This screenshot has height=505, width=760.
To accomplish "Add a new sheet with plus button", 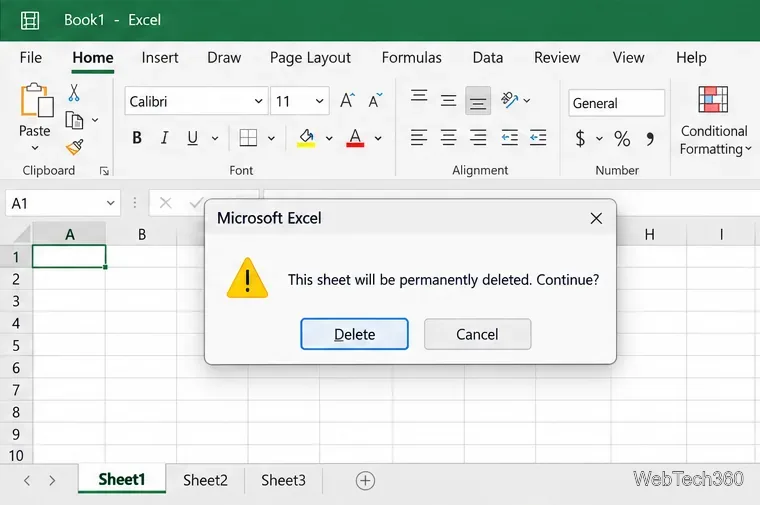I will 365,481.
